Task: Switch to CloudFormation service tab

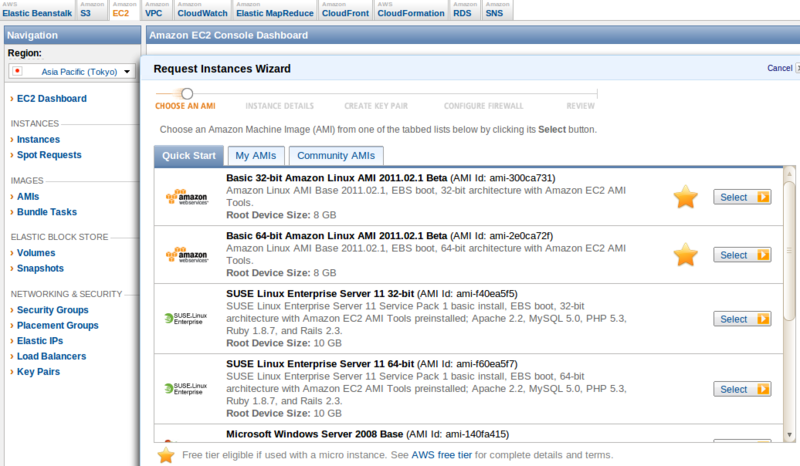Action: pos(411,10)
